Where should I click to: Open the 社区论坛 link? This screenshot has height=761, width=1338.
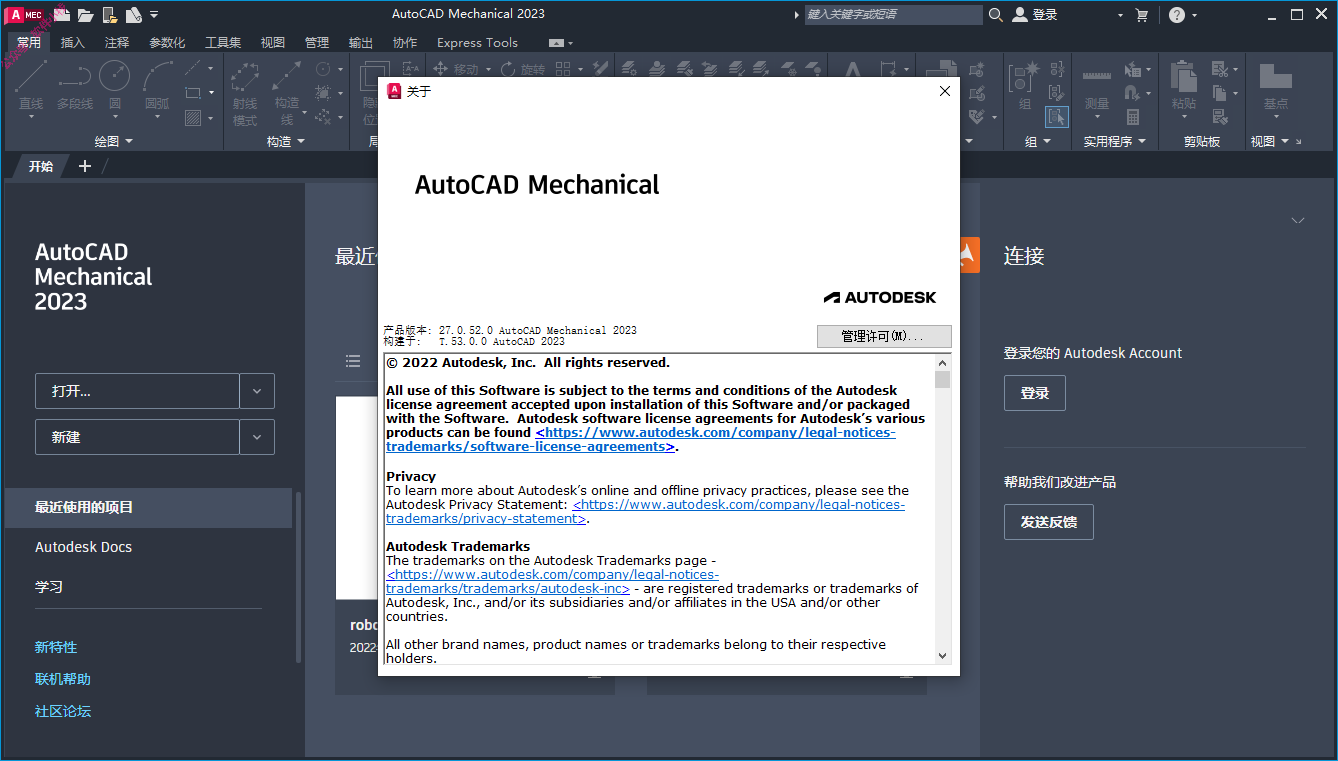63,711
